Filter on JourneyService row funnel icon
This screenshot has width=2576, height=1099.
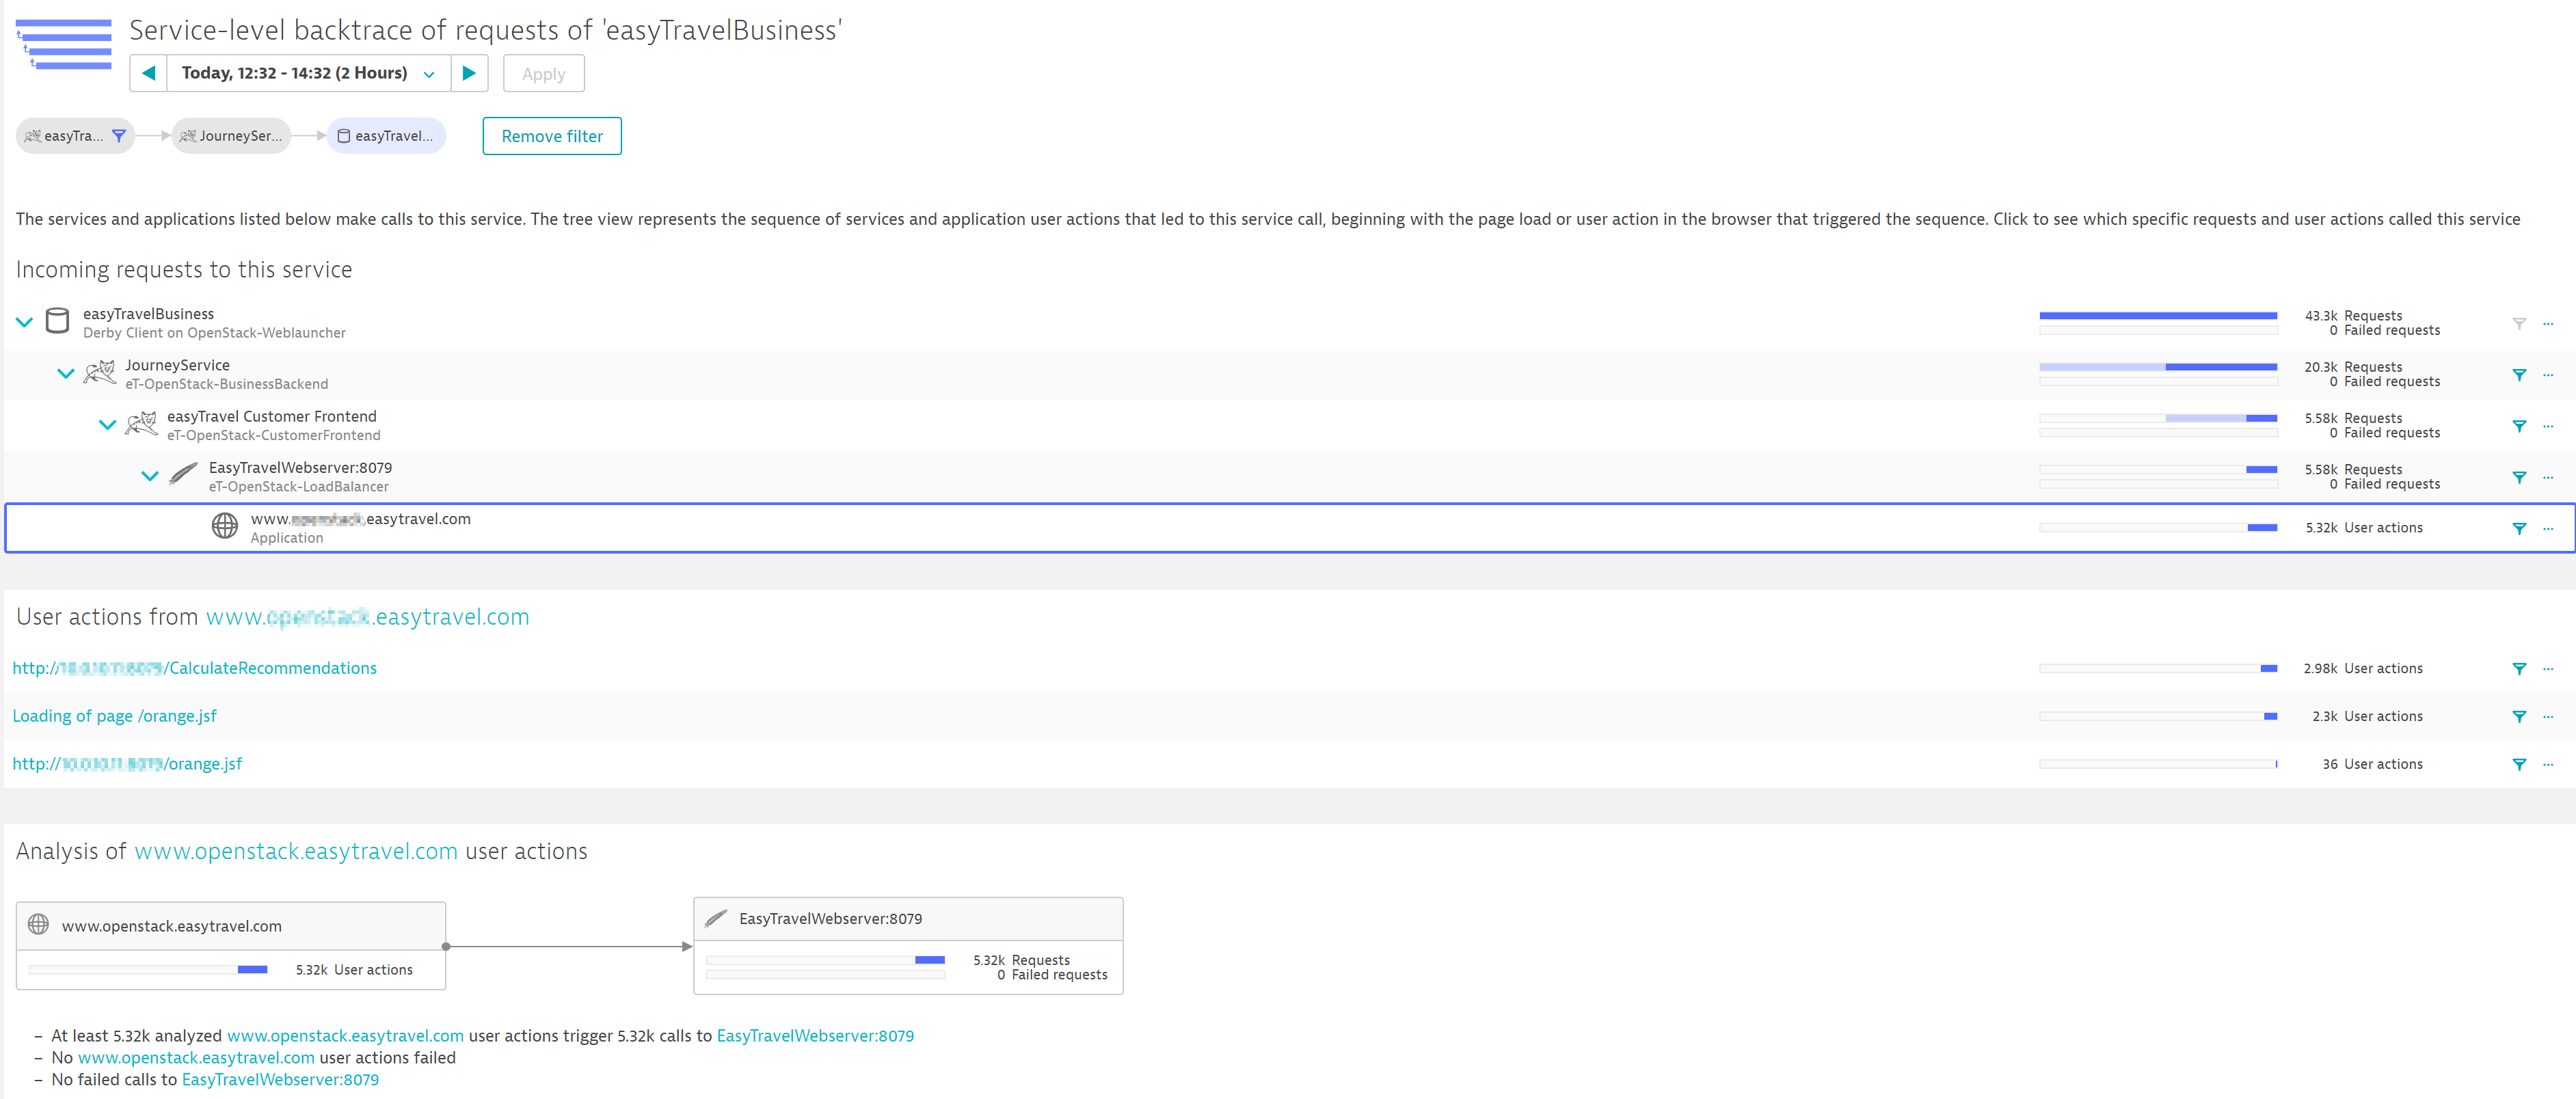click(x=2519, y=375)
